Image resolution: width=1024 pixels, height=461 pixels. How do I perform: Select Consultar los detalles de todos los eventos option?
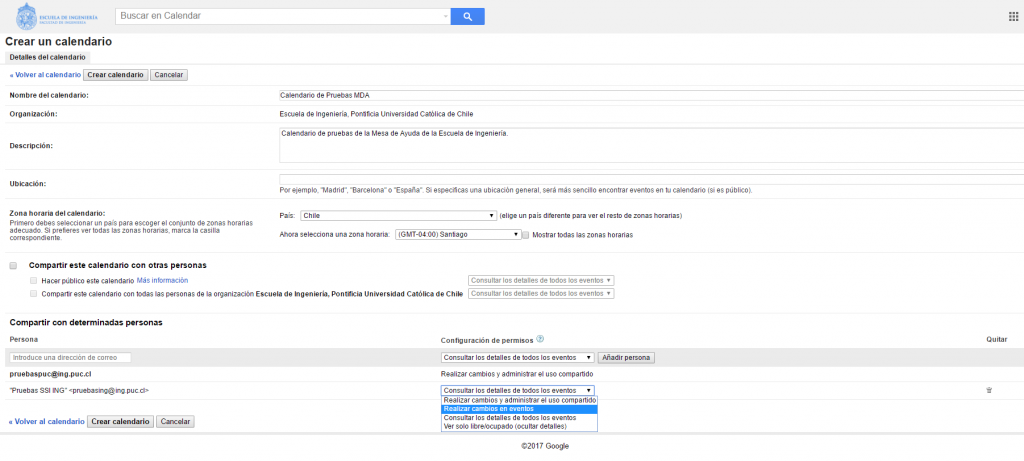point(519,418)
